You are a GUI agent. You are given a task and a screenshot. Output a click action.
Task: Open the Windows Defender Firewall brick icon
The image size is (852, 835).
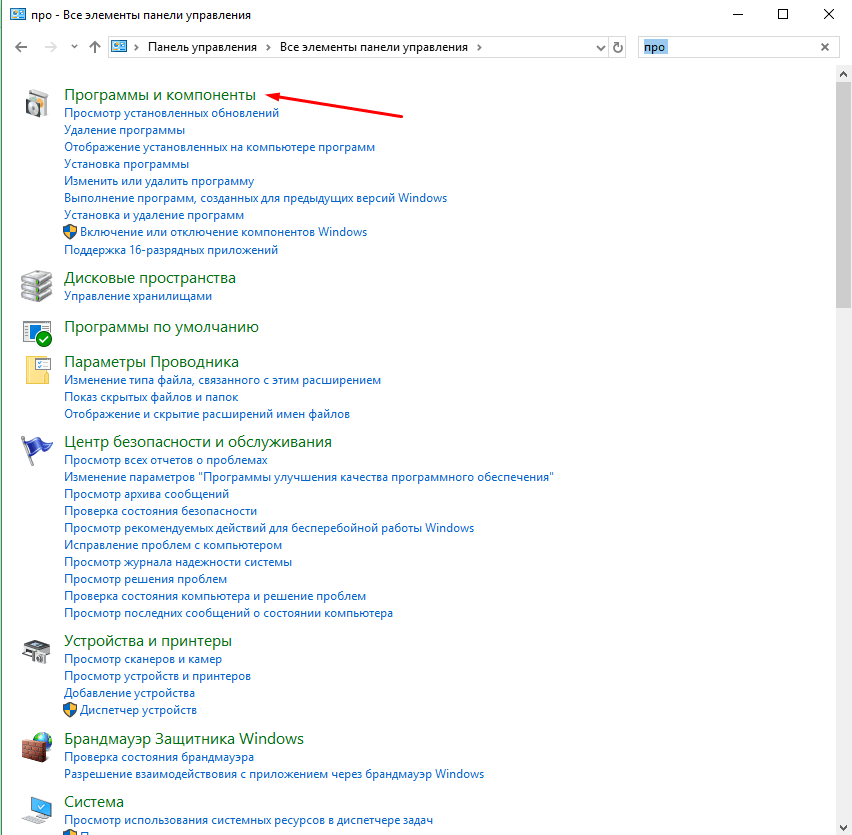[x=37, y=747]
